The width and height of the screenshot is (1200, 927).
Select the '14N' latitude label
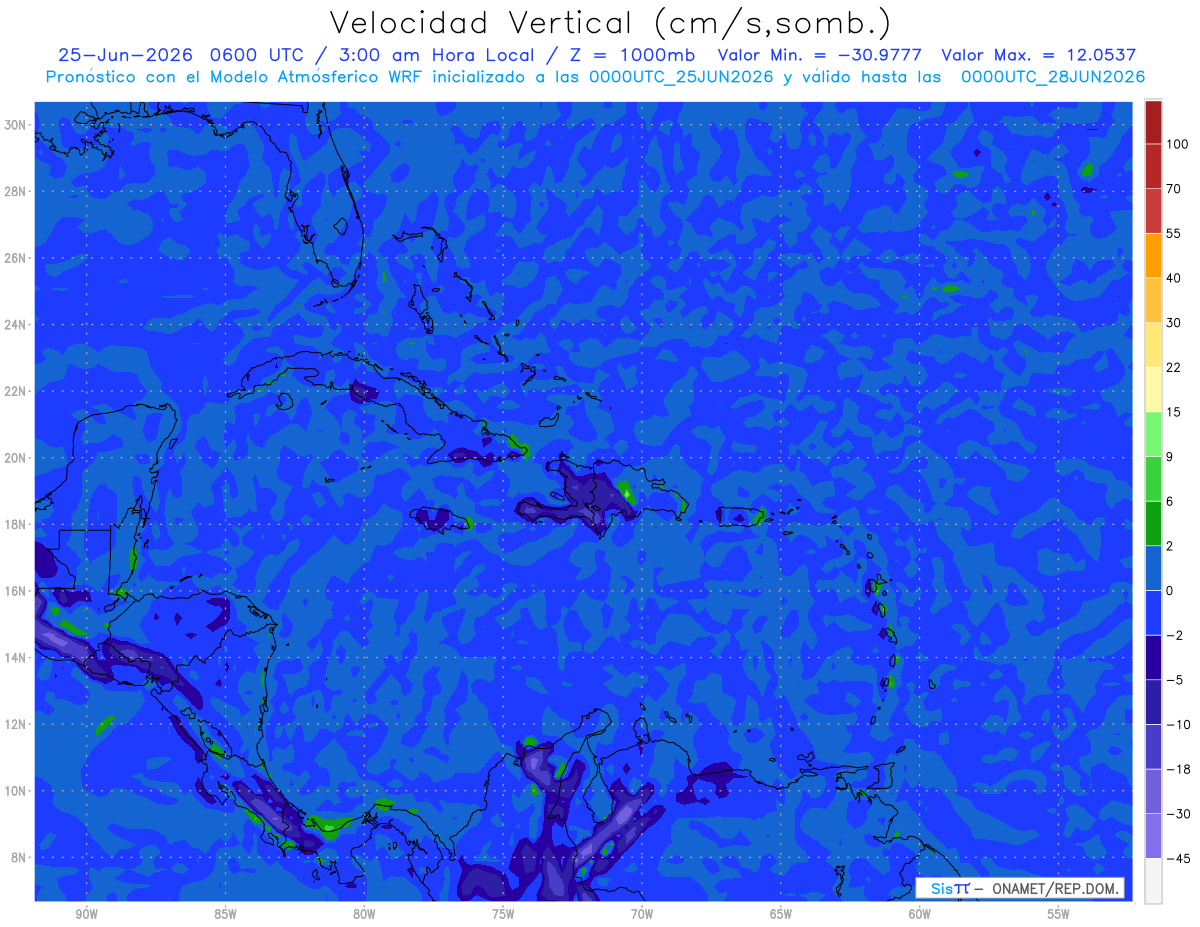[x=17, y=658]
